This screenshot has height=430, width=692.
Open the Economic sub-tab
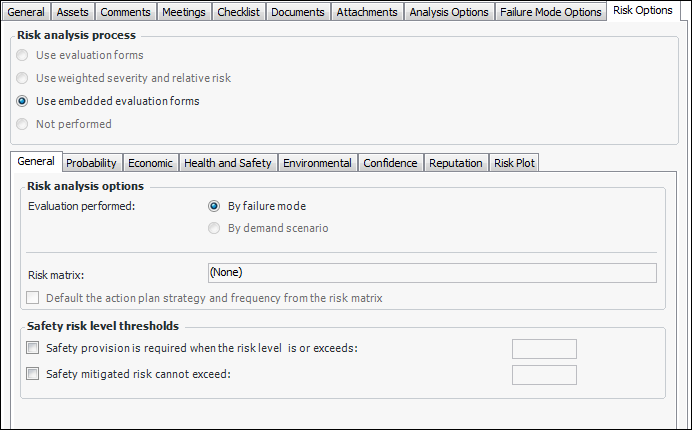pyautogui.click(x=150, y=163)
